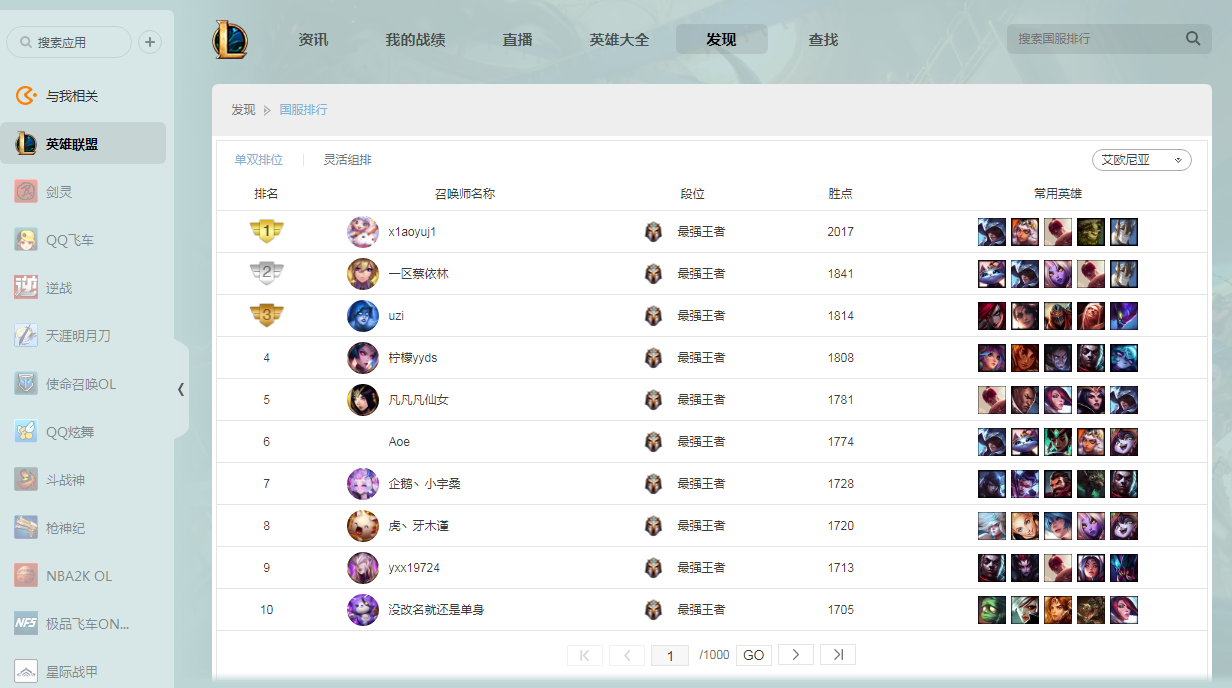Click summoner name yxx19724

coord(414,568)
